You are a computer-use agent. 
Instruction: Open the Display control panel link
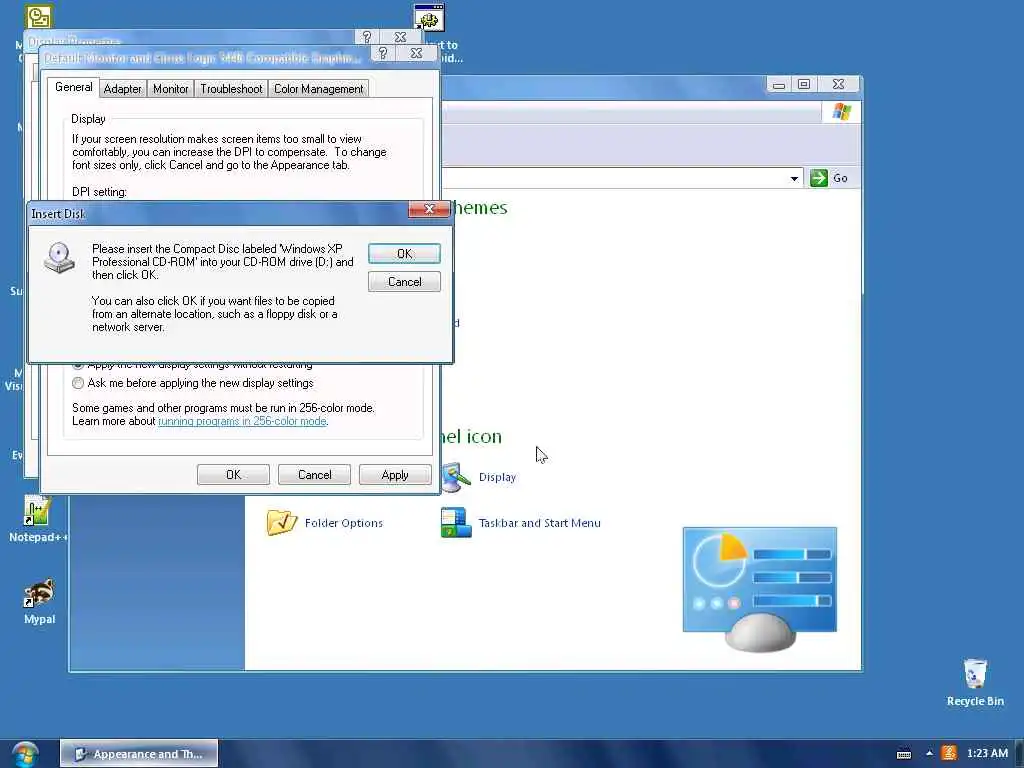(497, 477)
